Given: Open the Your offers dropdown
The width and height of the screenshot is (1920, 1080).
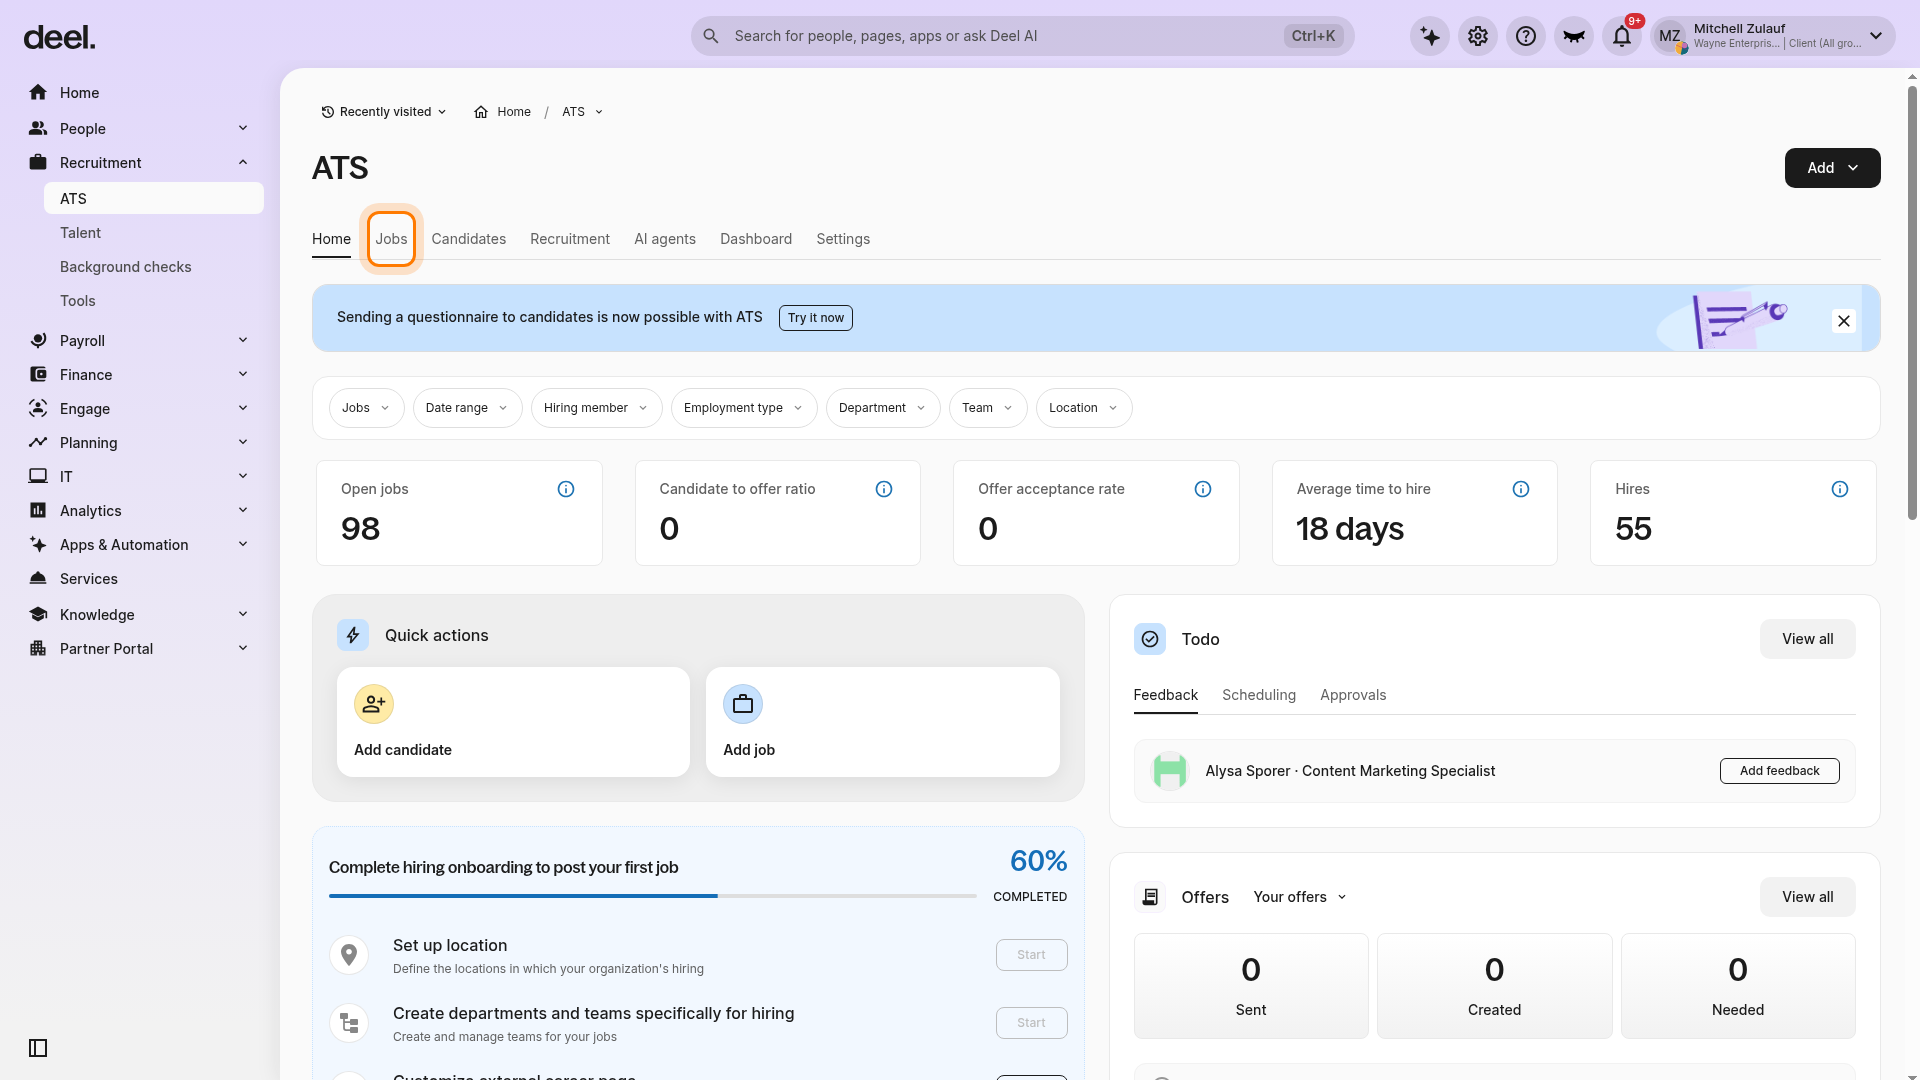Looking at the screenshot, I should 1300,897.
